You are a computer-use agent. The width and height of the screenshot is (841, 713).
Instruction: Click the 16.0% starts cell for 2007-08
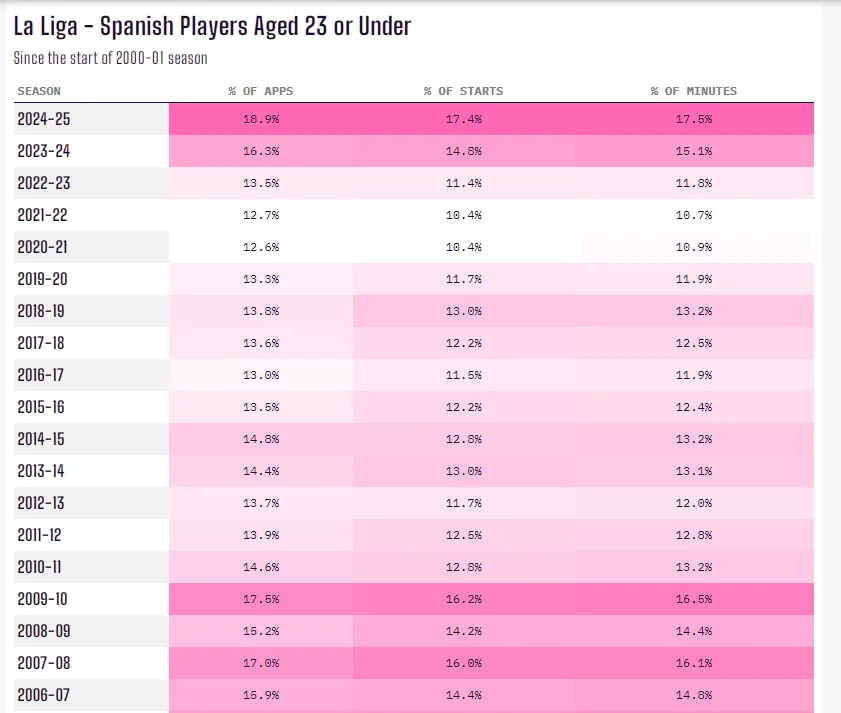[x=463, y=663]
